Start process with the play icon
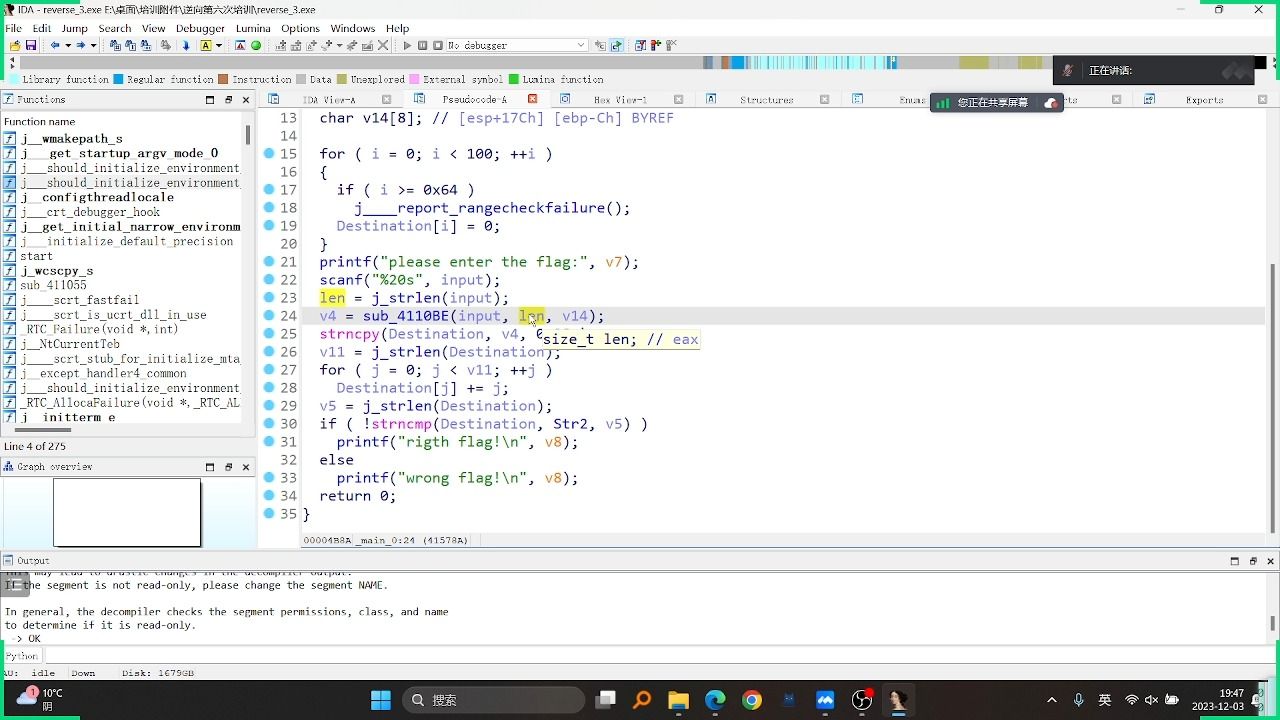This screenshot has height=720, width=1280. (x=407, y=45)
